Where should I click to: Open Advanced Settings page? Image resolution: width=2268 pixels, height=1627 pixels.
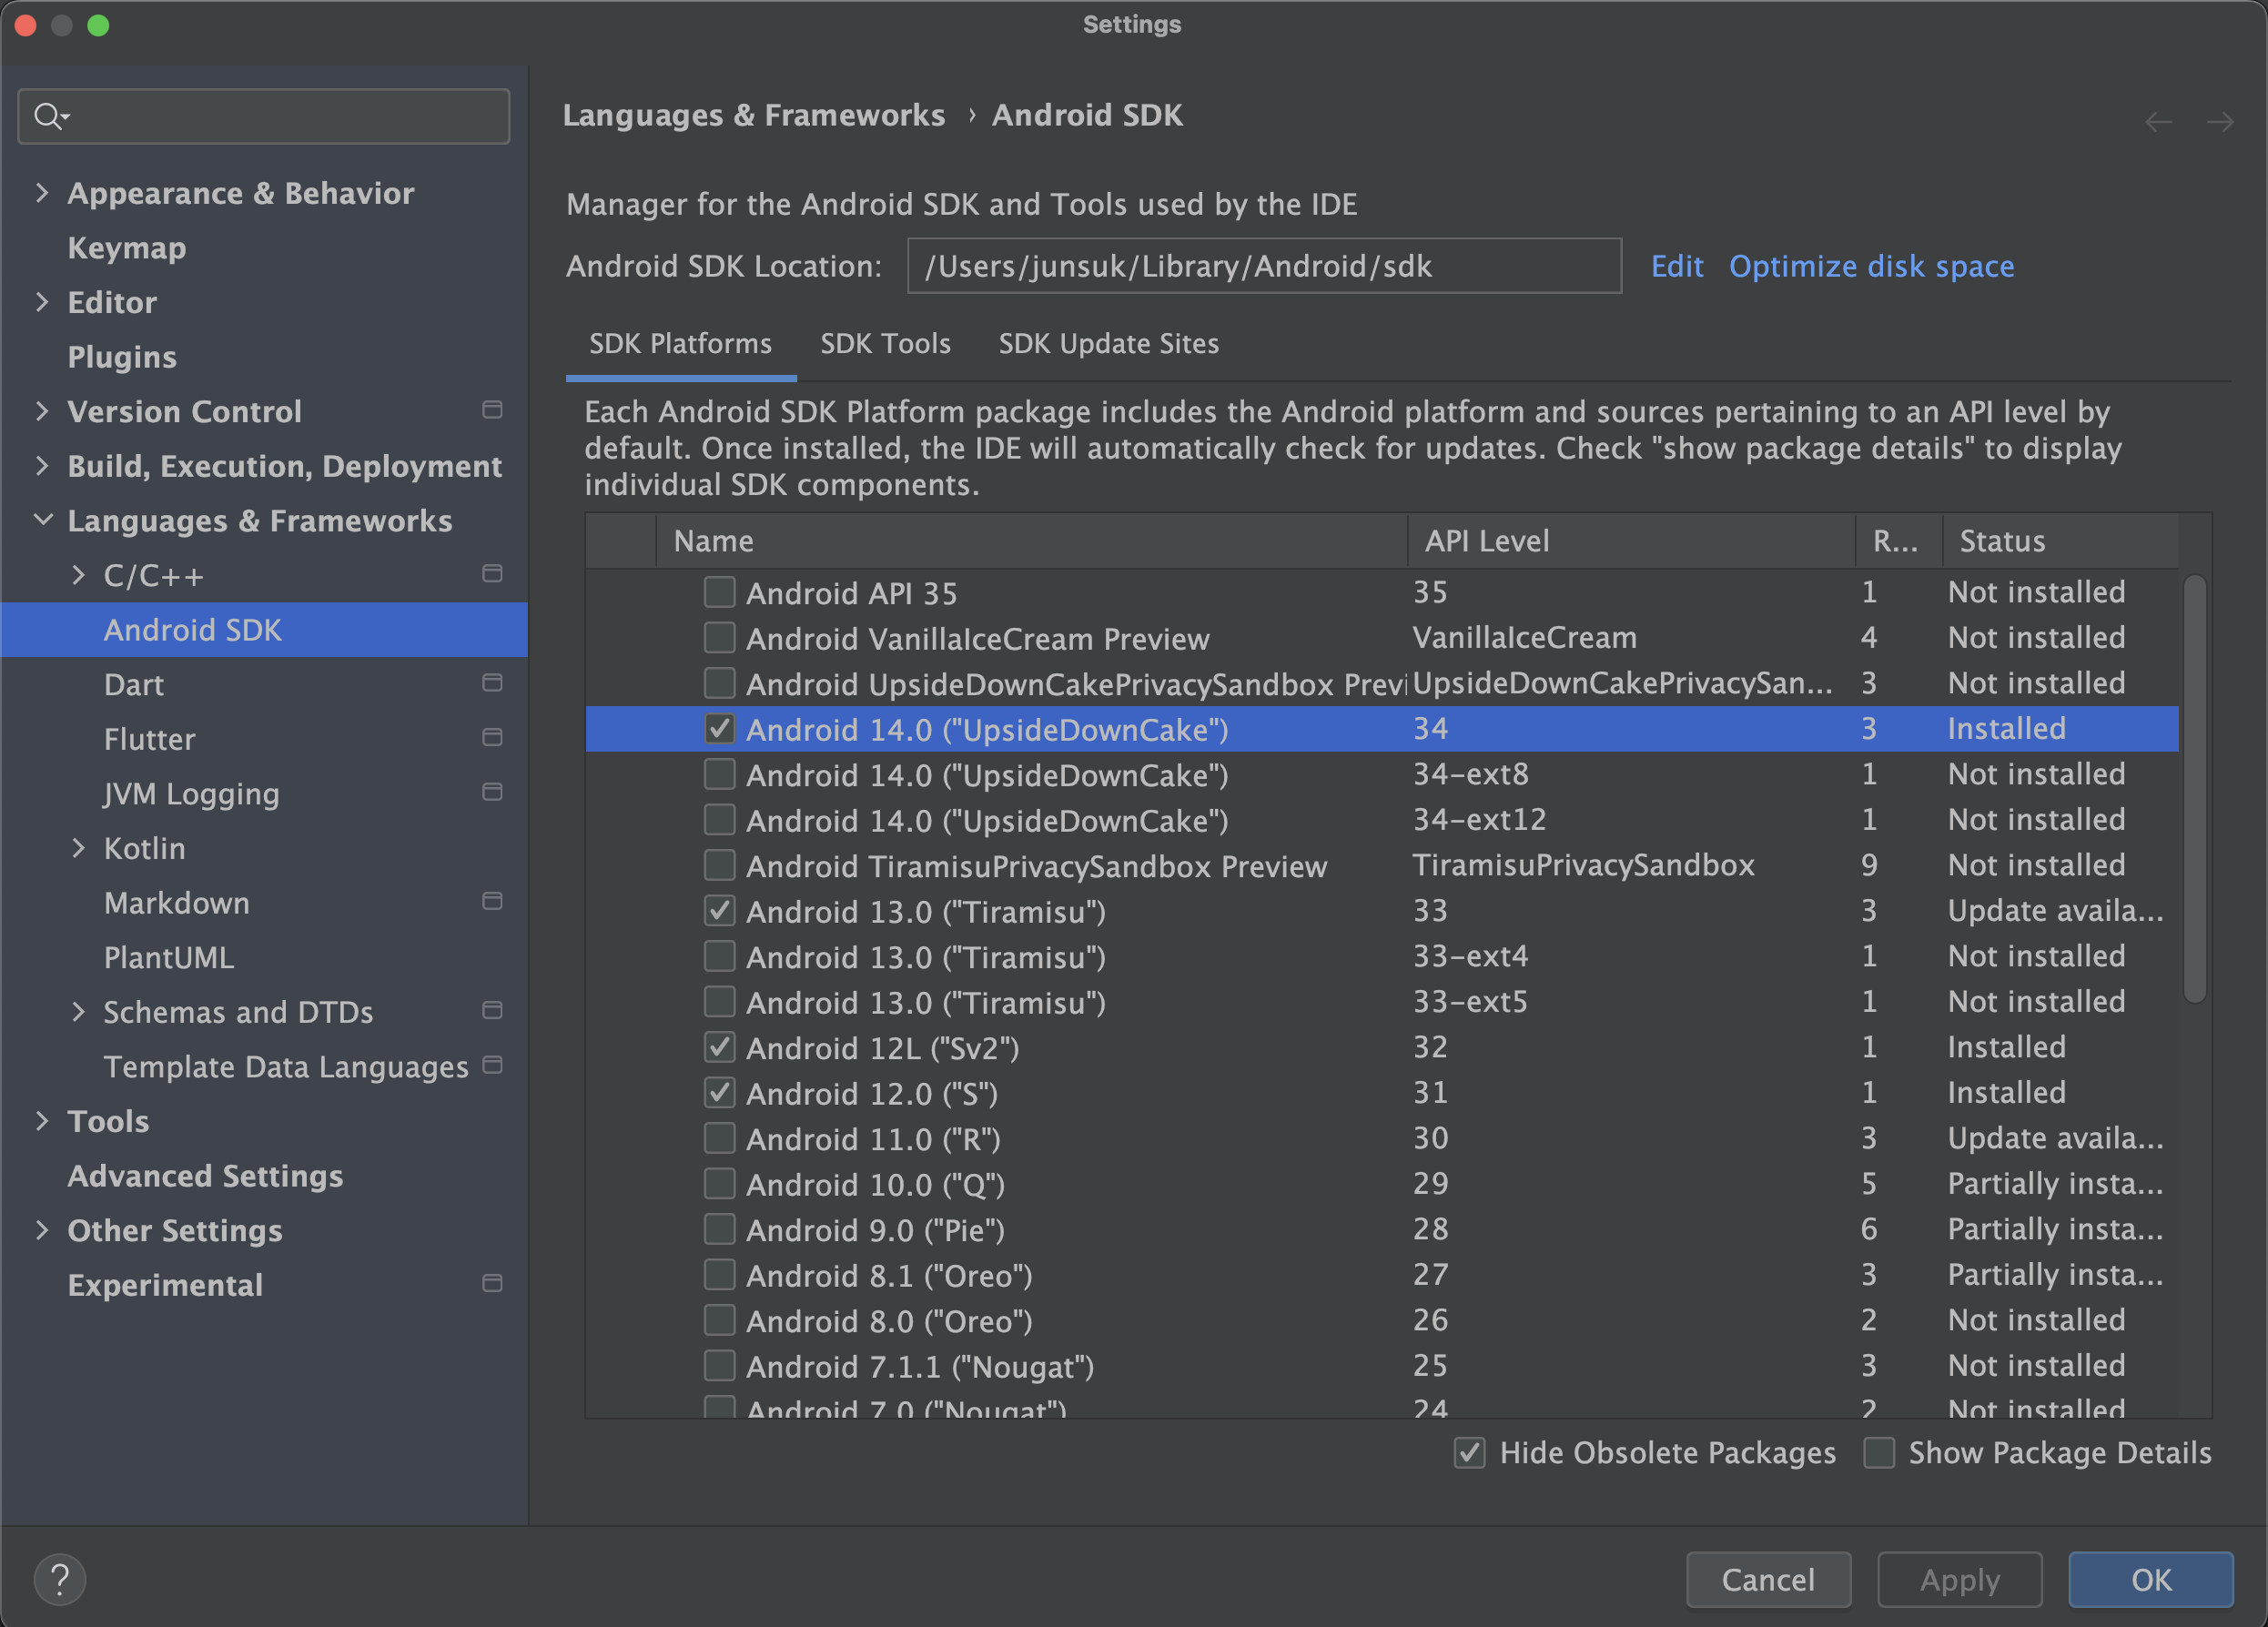[x=205, y=1175]
